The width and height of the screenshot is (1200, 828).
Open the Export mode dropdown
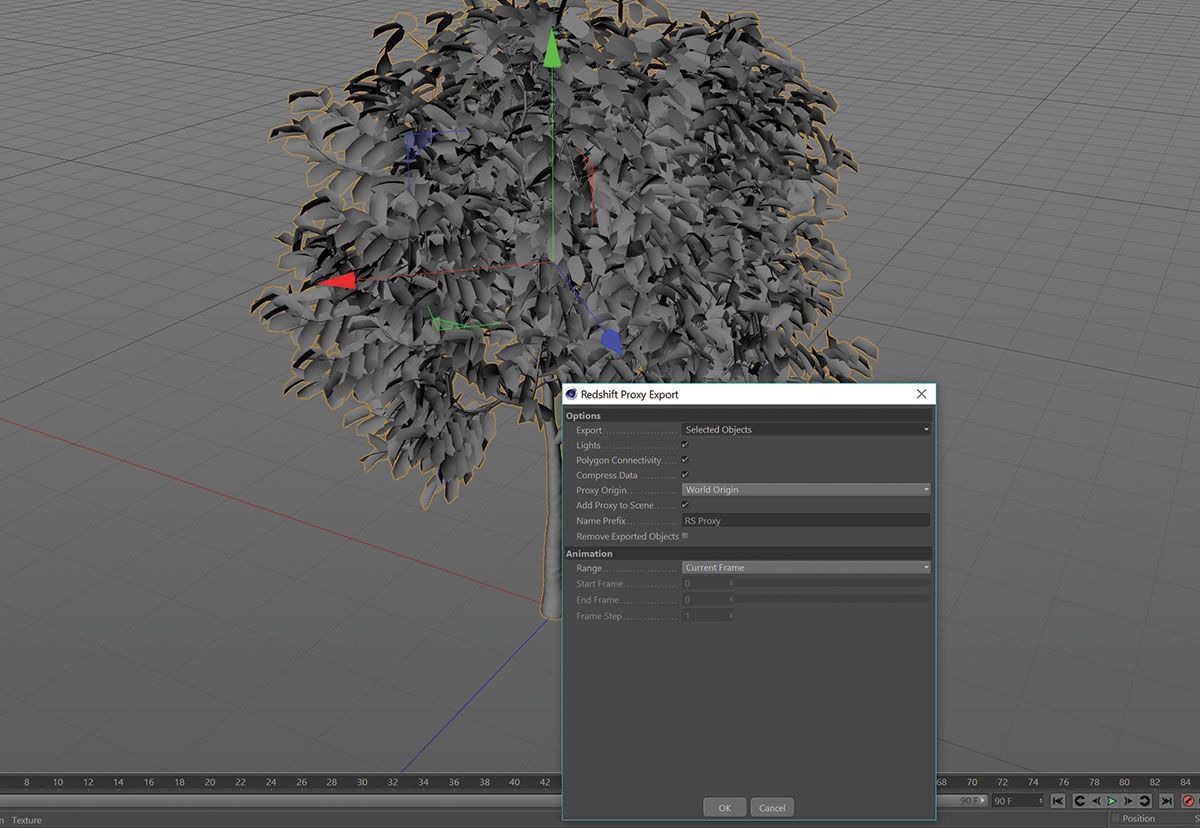pyautogui.click(x=805, y=429)
